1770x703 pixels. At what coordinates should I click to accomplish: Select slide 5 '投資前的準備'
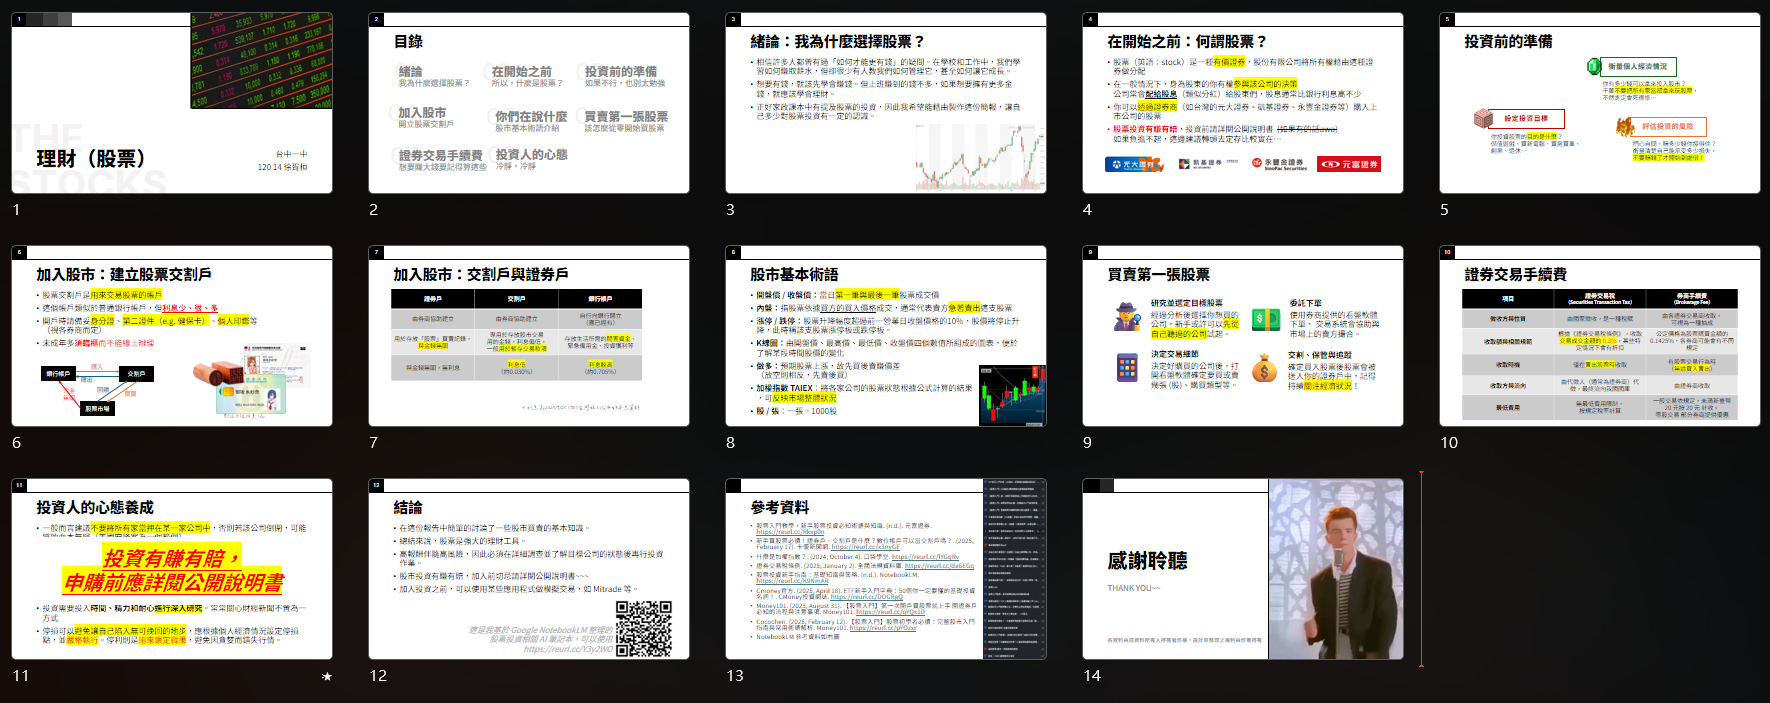[1600, 103]
